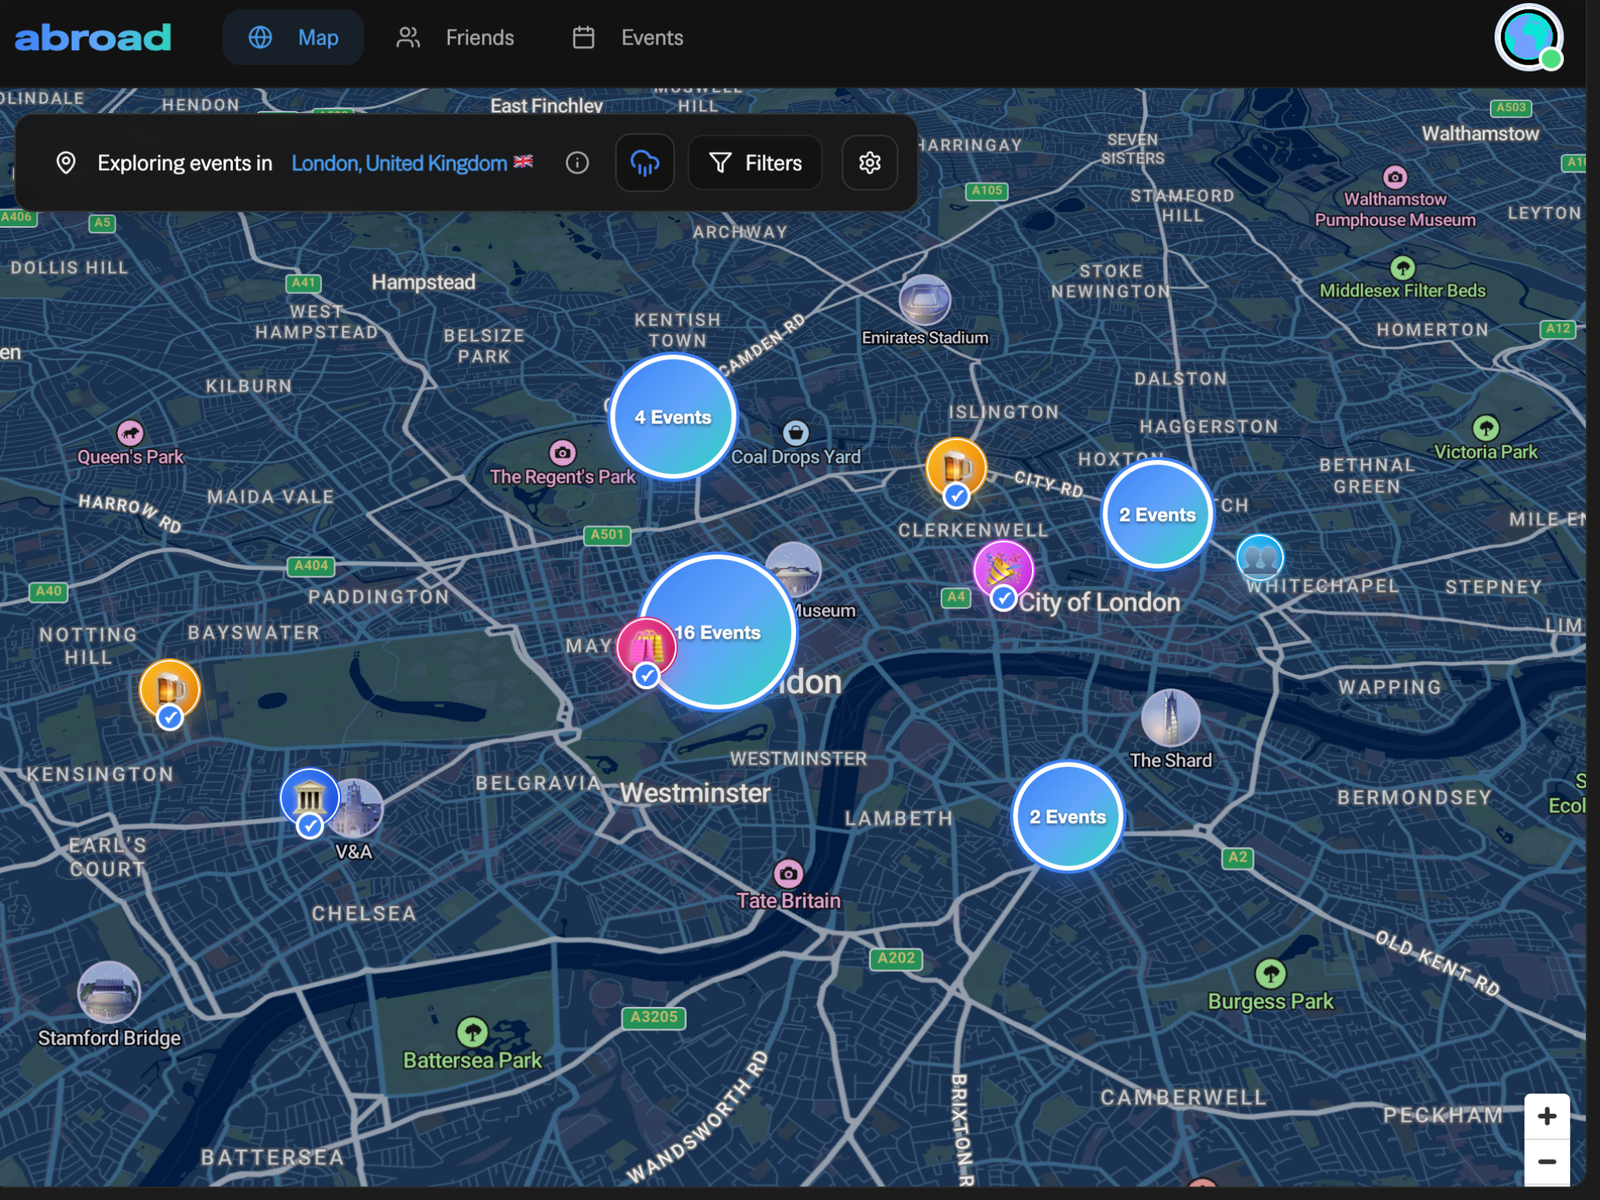Image resolution: width=1600 pixels, height=1200 pixels.
Task: Click the blue people marker near Whitechapel
Action: pos(1259,557)
